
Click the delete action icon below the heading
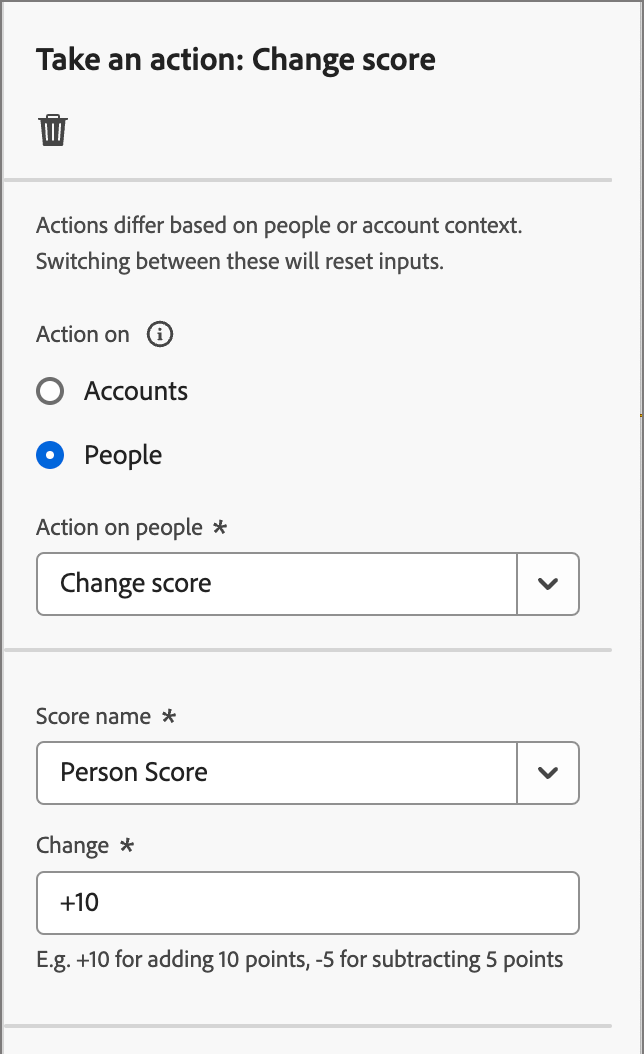coord(52,129)
